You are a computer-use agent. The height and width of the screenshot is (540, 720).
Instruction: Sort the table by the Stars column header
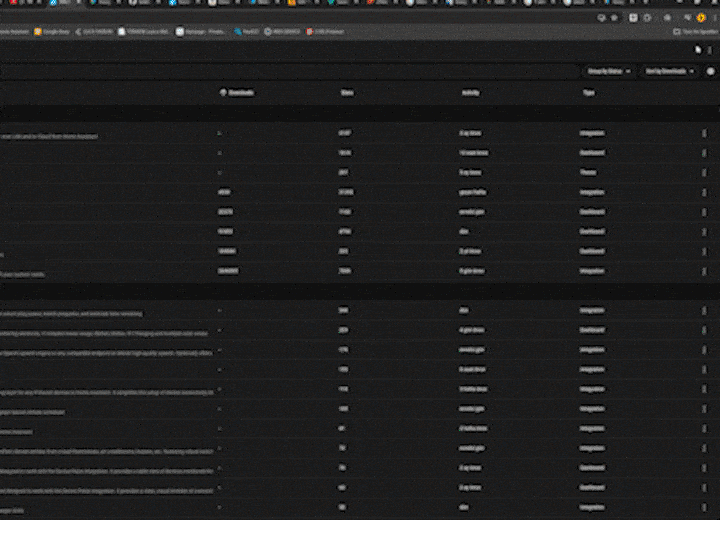347,93
